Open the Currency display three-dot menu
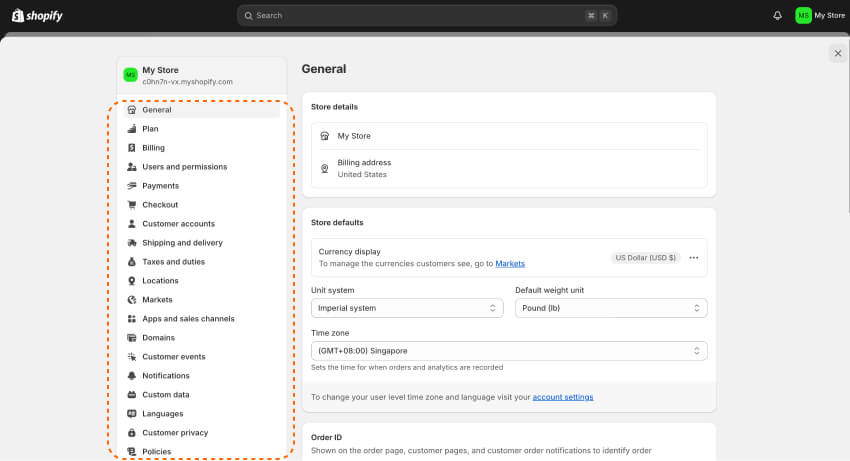The image size is (850, 461). click(x=693, y=258)
